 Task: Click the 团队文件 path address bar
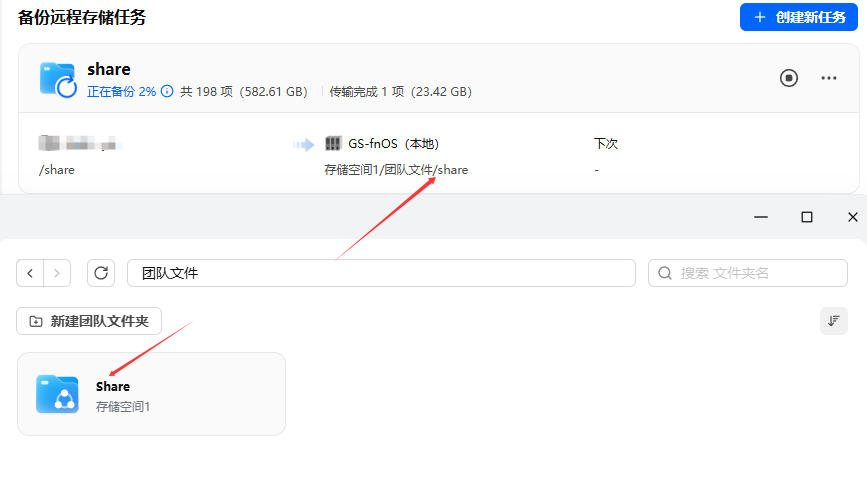pyautogui.click(x=381, y=273)
